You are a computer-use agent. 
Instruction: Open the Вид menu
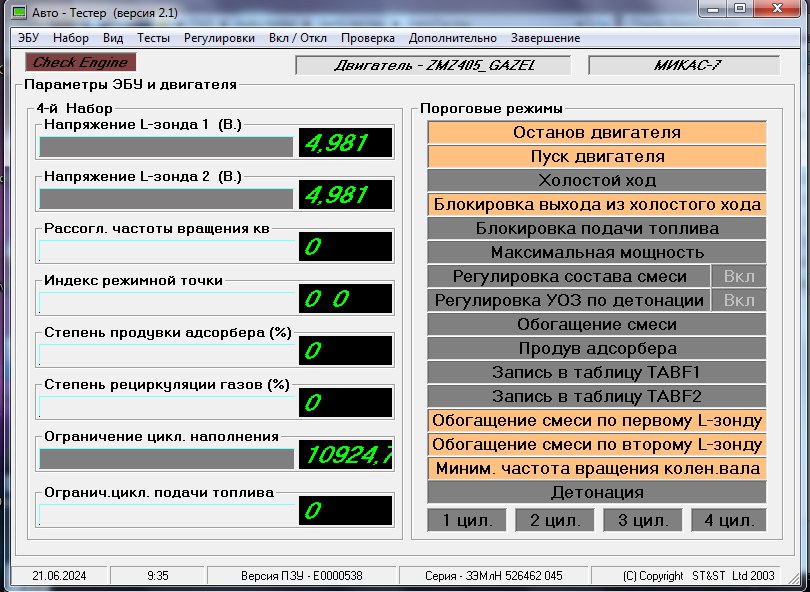[x=113, y=38]
